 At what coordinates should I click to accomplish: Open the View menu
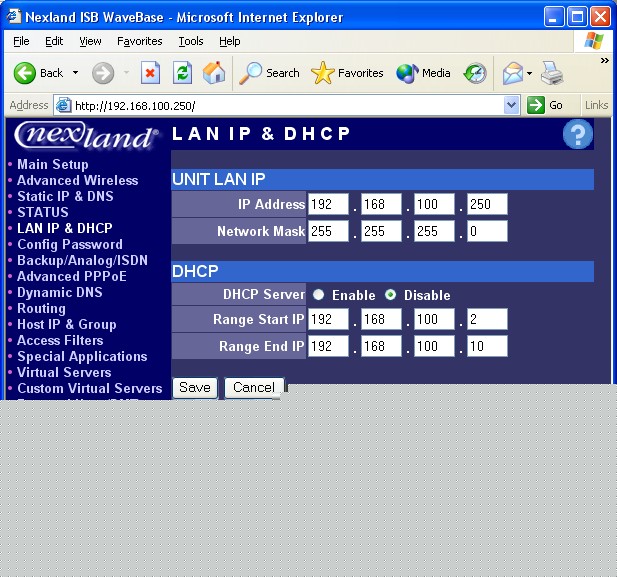(90, 41)
